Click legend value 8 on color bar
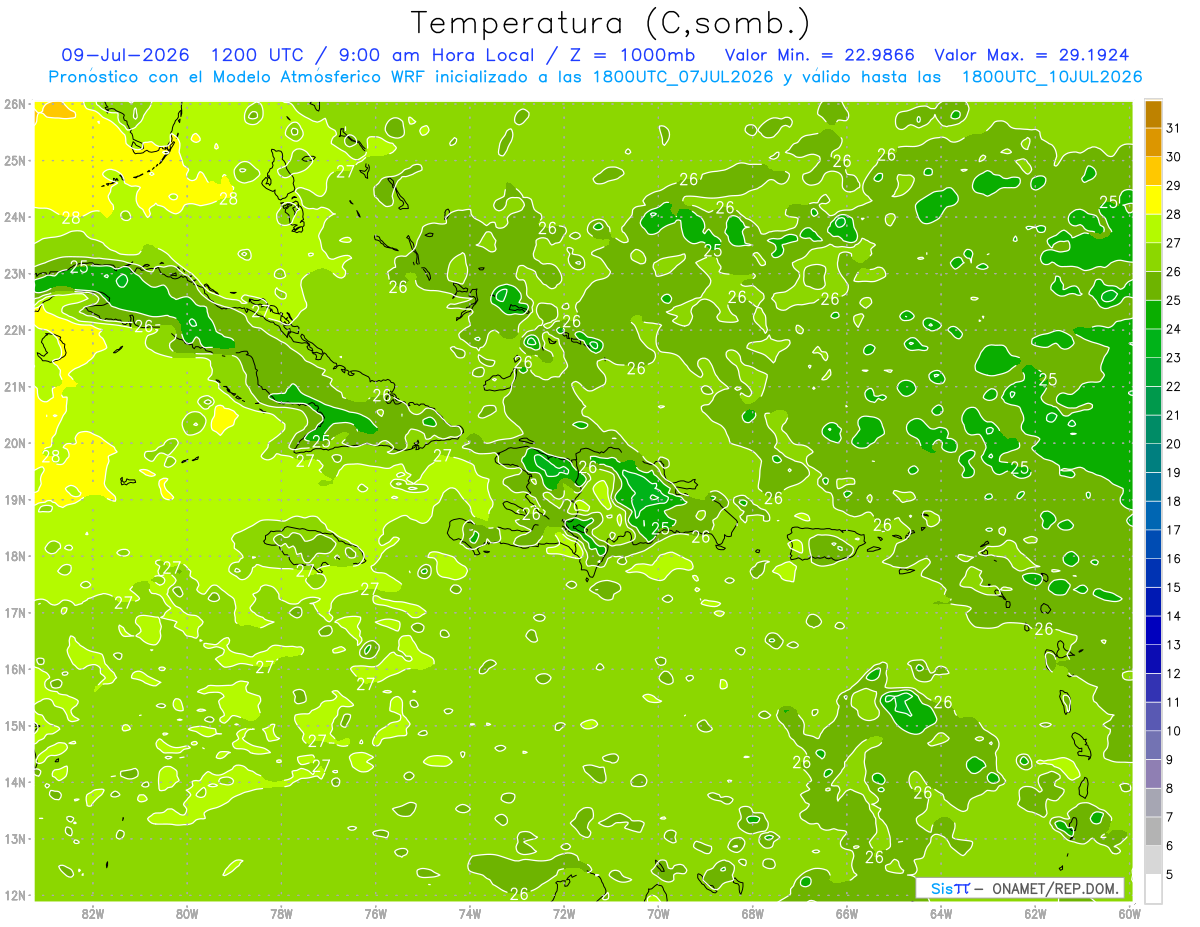 [x=1171, y=788]
